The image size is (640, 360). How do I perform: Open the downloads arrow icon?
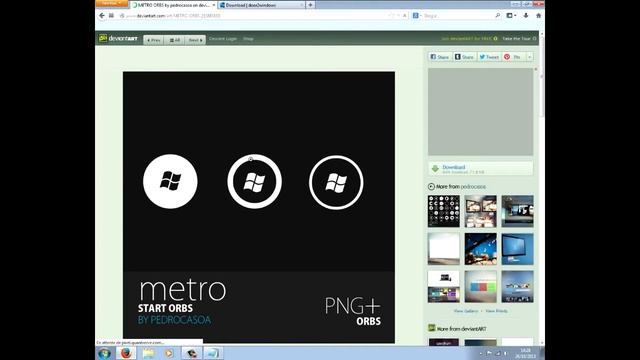[x=526, y=16]
